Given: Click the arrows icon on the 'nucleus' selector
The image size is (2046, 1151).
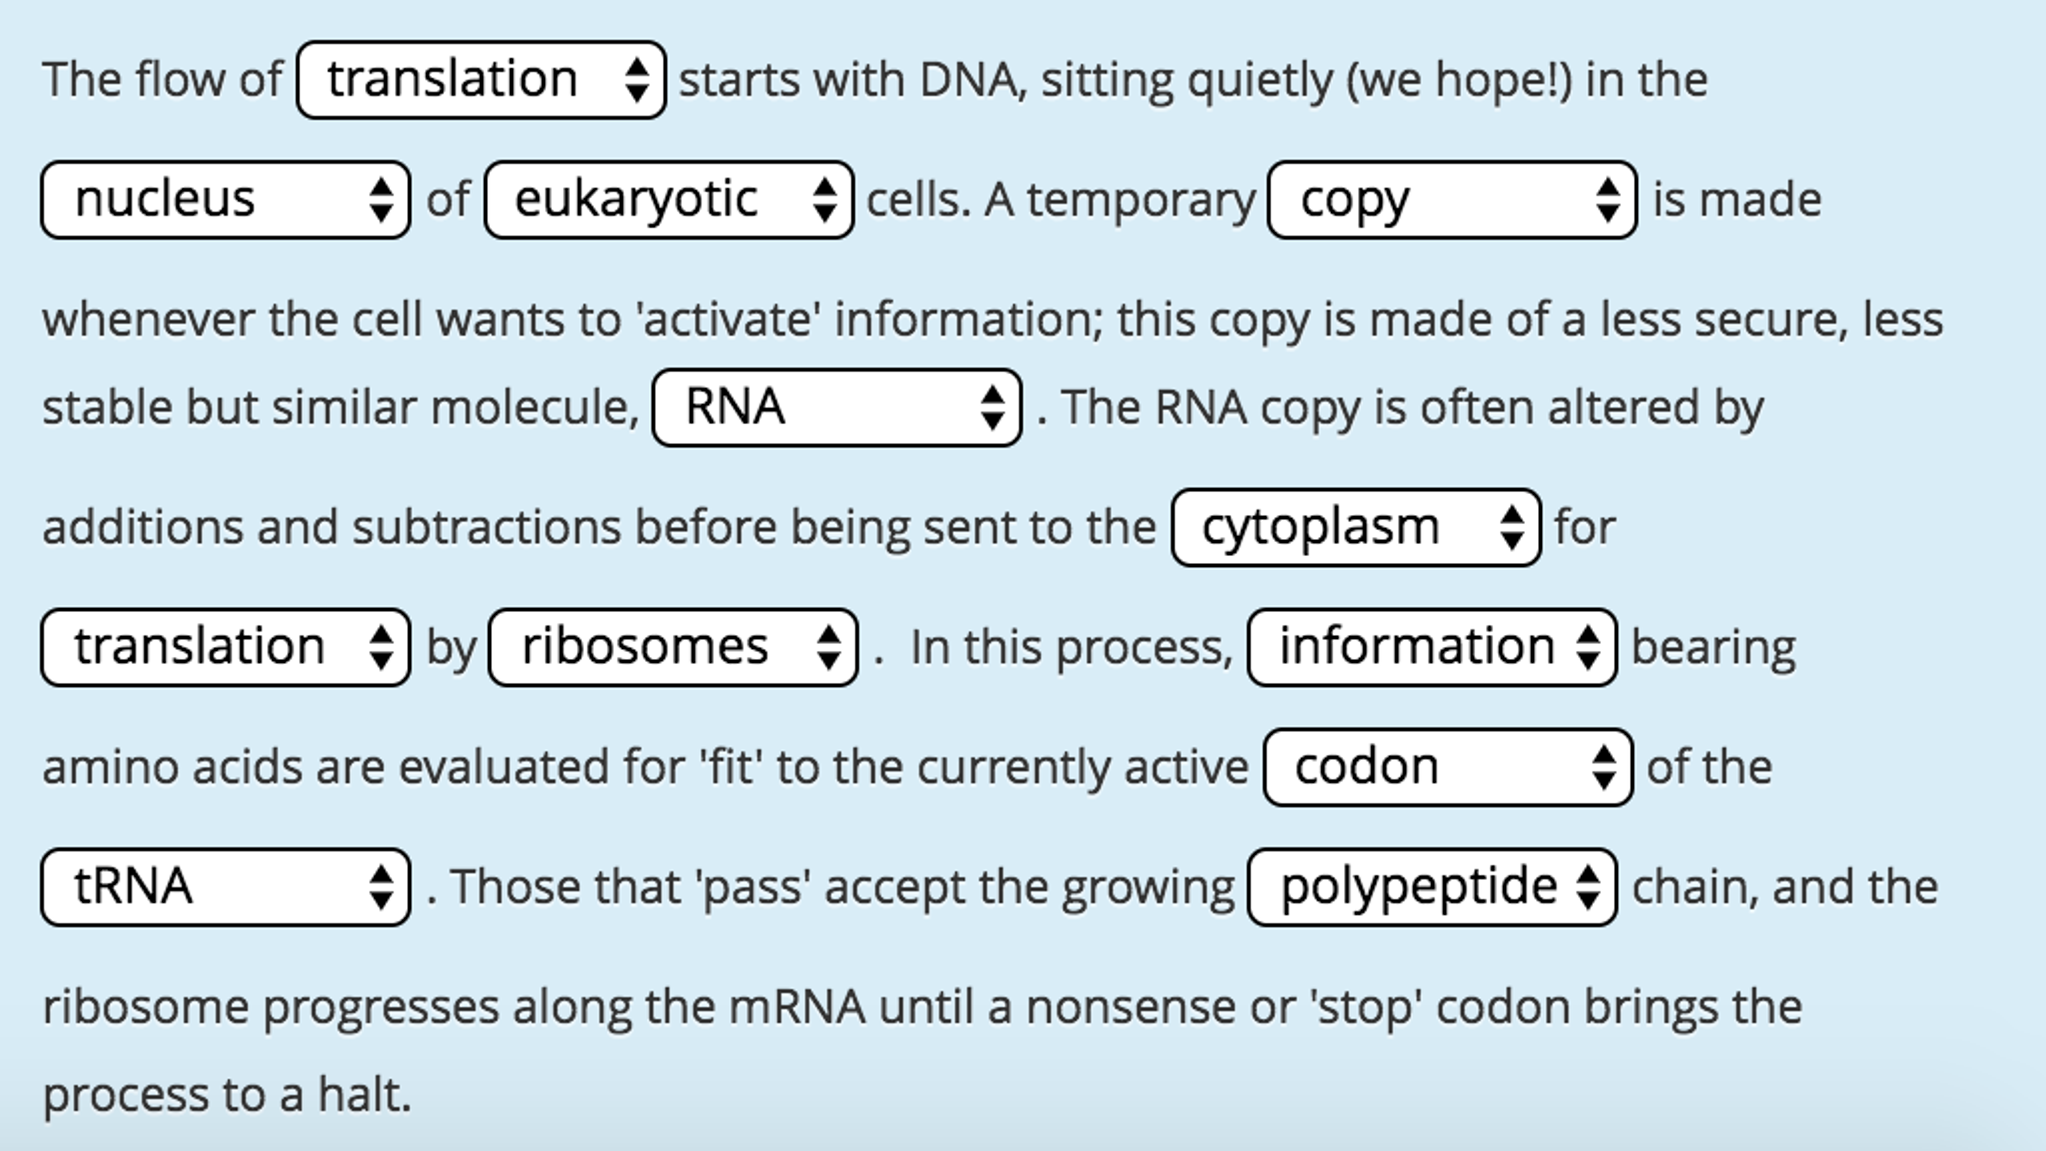Looking at the screenshot, I should pyautogui.click(x=381, y=200).
